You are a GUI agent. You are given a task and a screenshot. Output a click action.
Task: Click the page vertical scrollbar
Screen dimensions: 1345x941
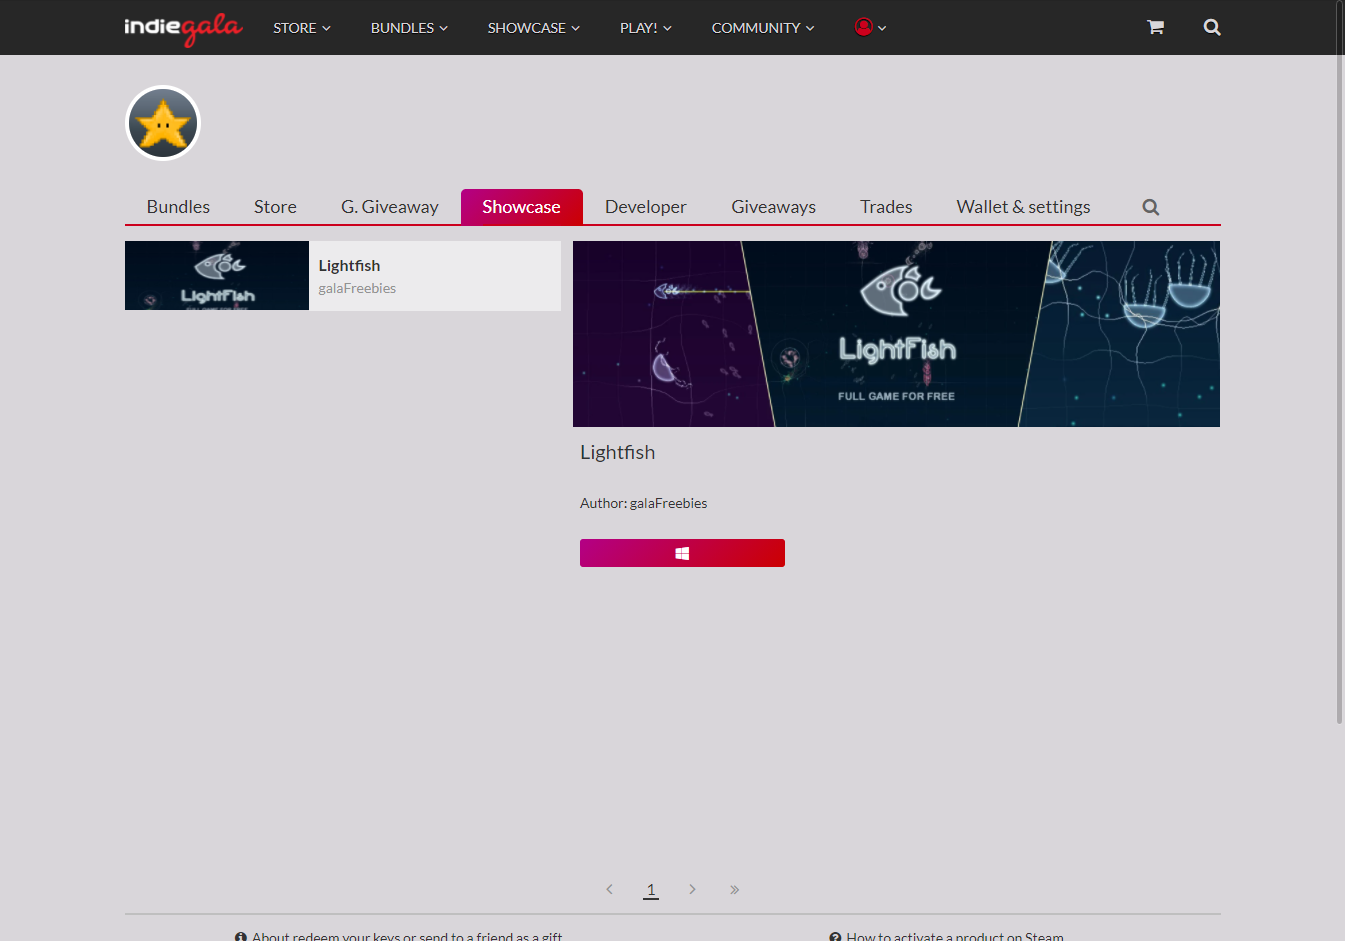[x=1340, y=362]
